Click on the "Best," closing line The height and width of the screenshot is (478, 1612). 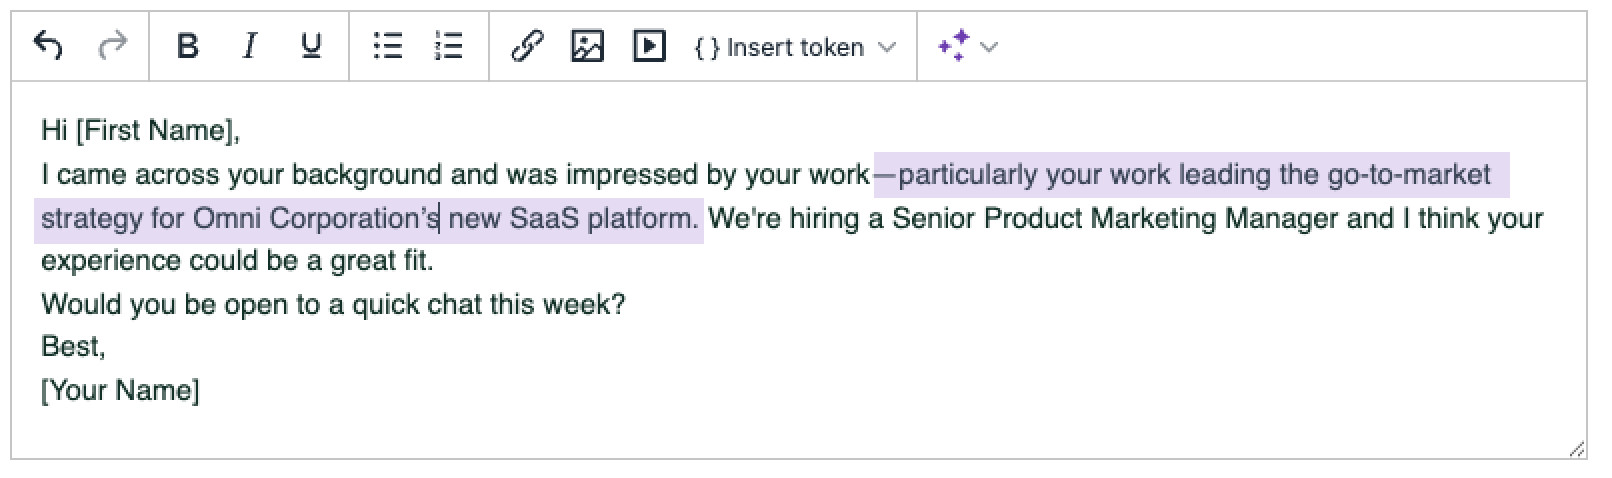tap(73, 347)
